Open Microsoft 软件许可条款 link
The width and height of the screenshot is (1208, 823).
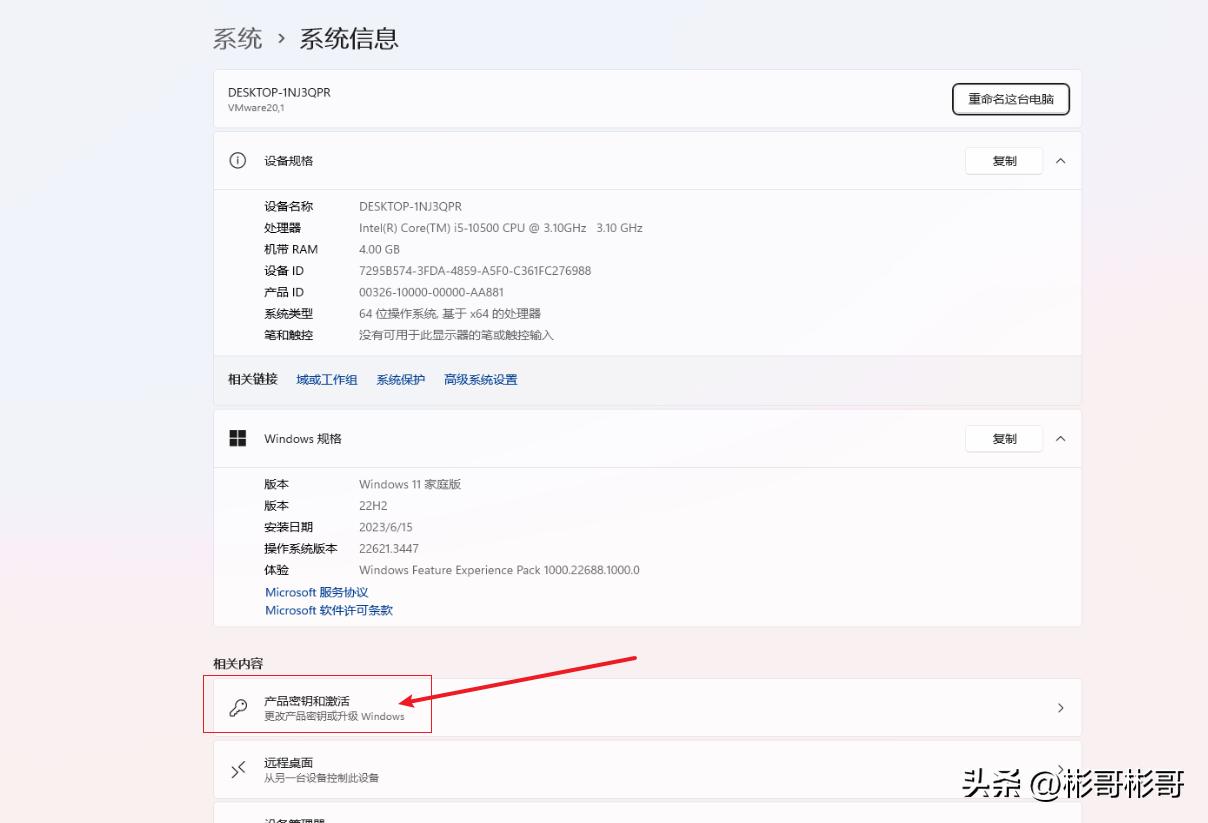click(x=329, y=610)
